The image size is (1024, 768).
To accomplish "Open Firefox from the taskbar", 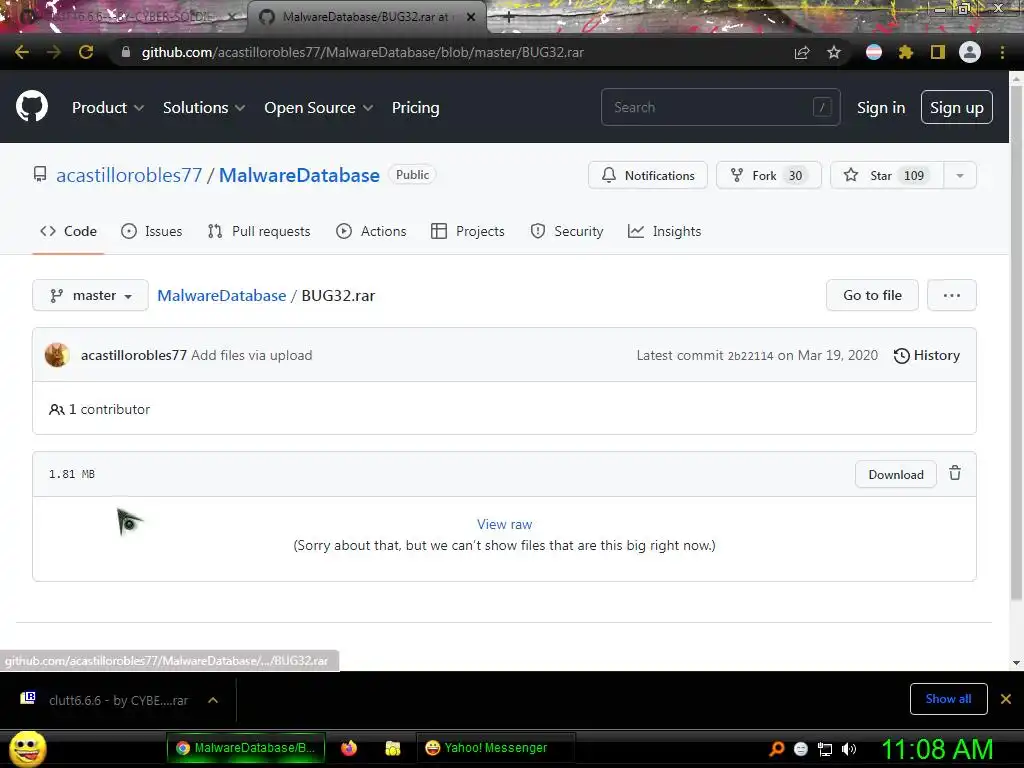I will 349,748.
